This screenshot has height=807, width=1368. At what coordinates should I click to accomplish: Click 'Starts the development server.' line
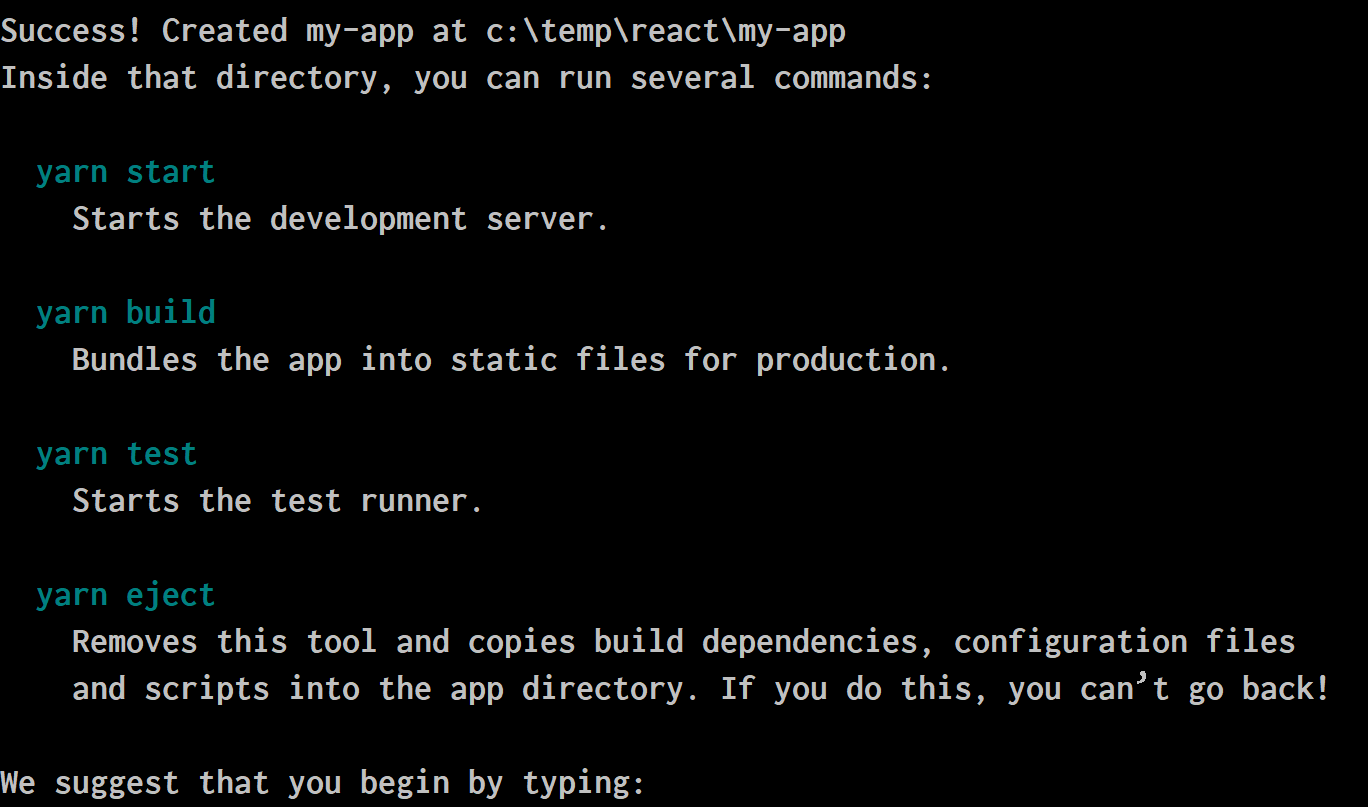coord(341,219)
